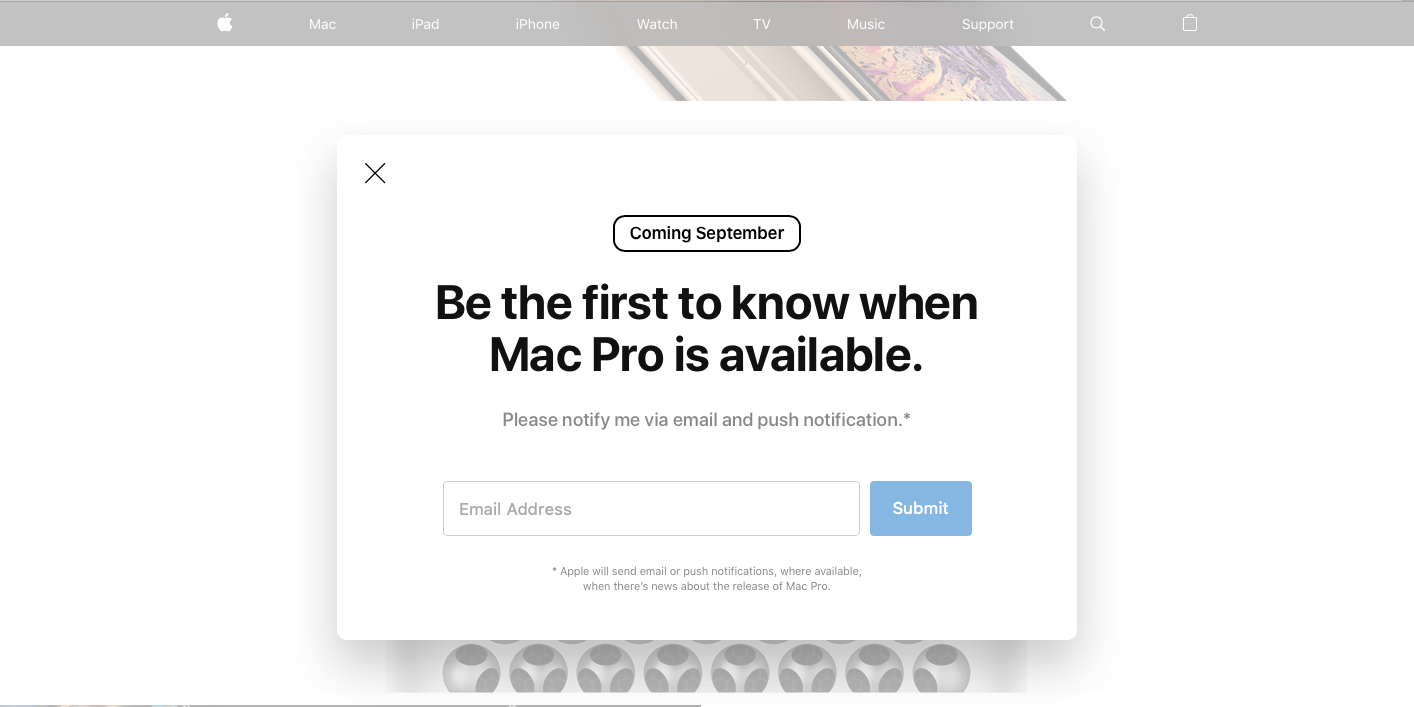Select iPad in the navigation bar
Screen dimensions: 1414x707
pos(425,24)
